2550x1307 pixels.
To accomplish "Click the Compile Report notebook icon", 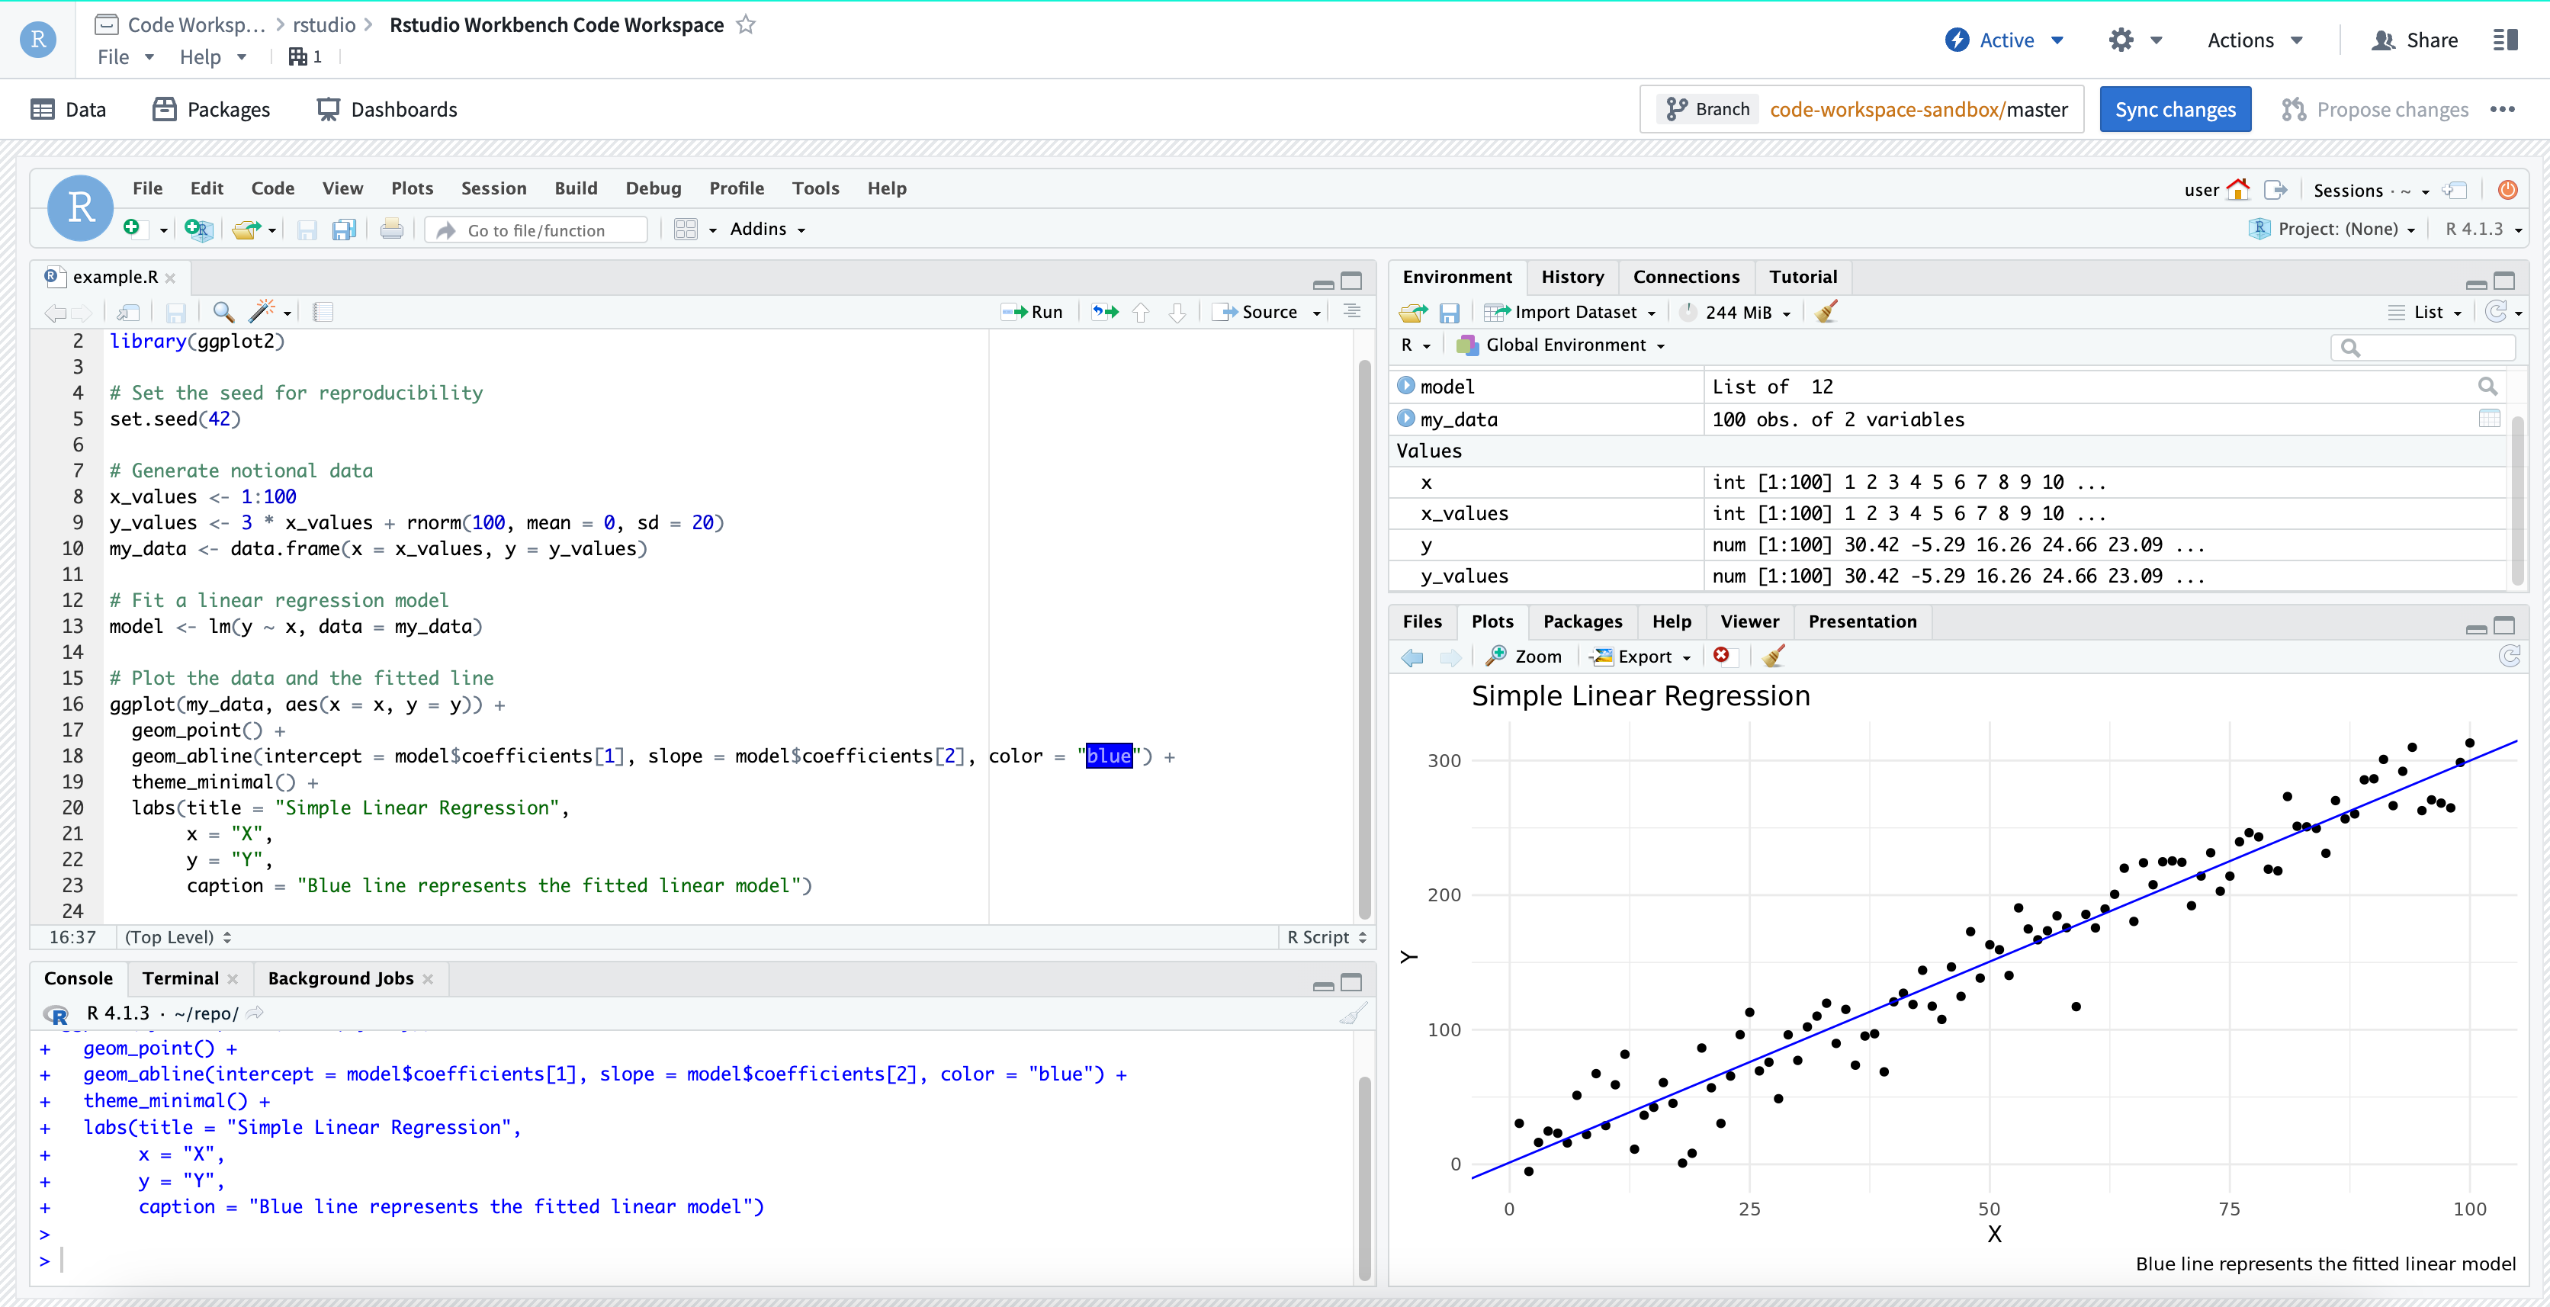I will [323, 312].
